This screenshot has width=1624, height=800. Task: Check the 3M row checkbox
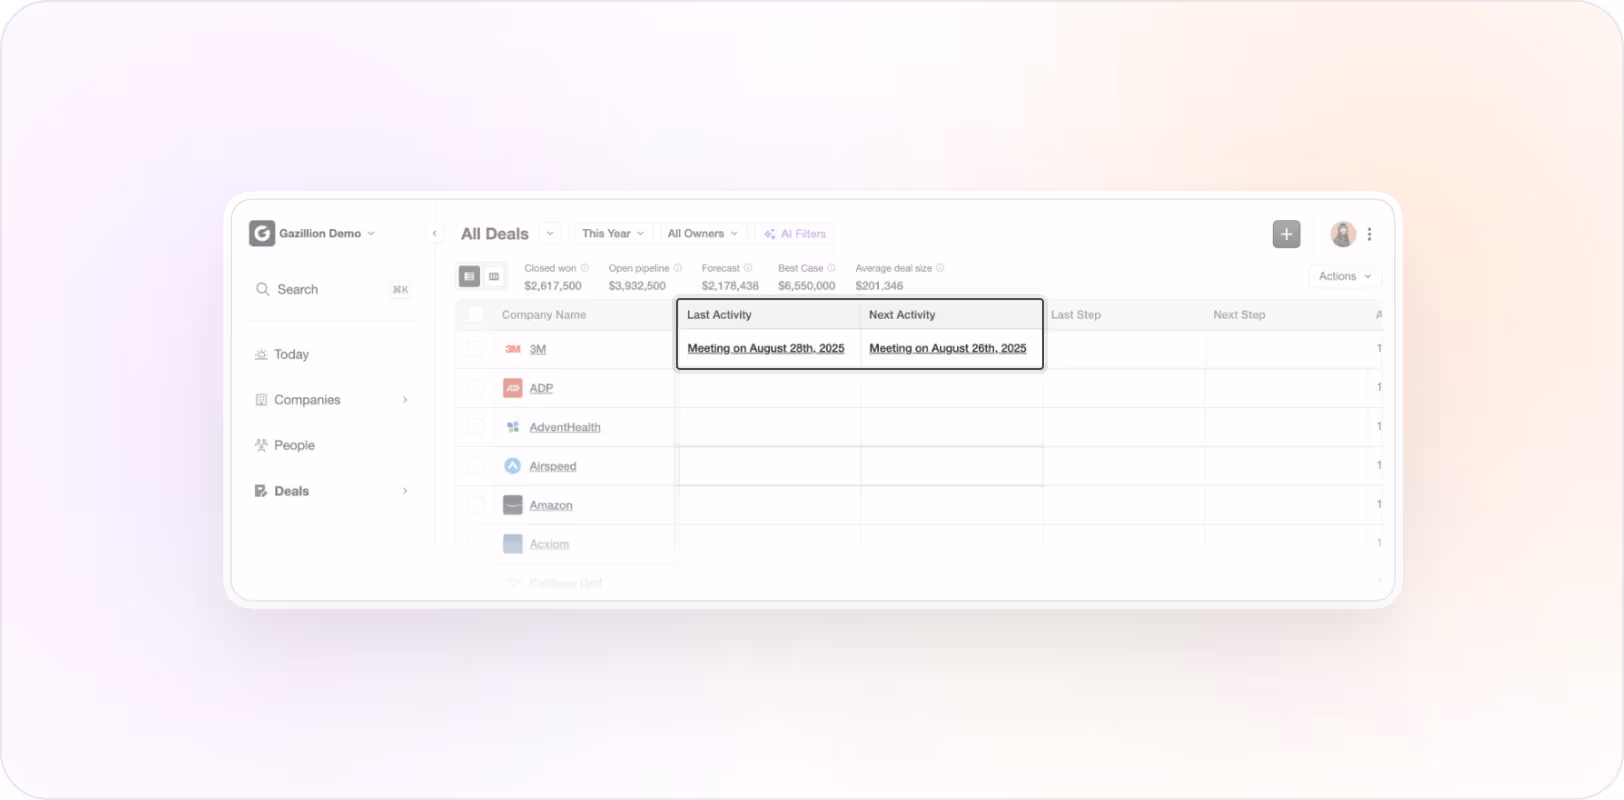click(476, 349)
